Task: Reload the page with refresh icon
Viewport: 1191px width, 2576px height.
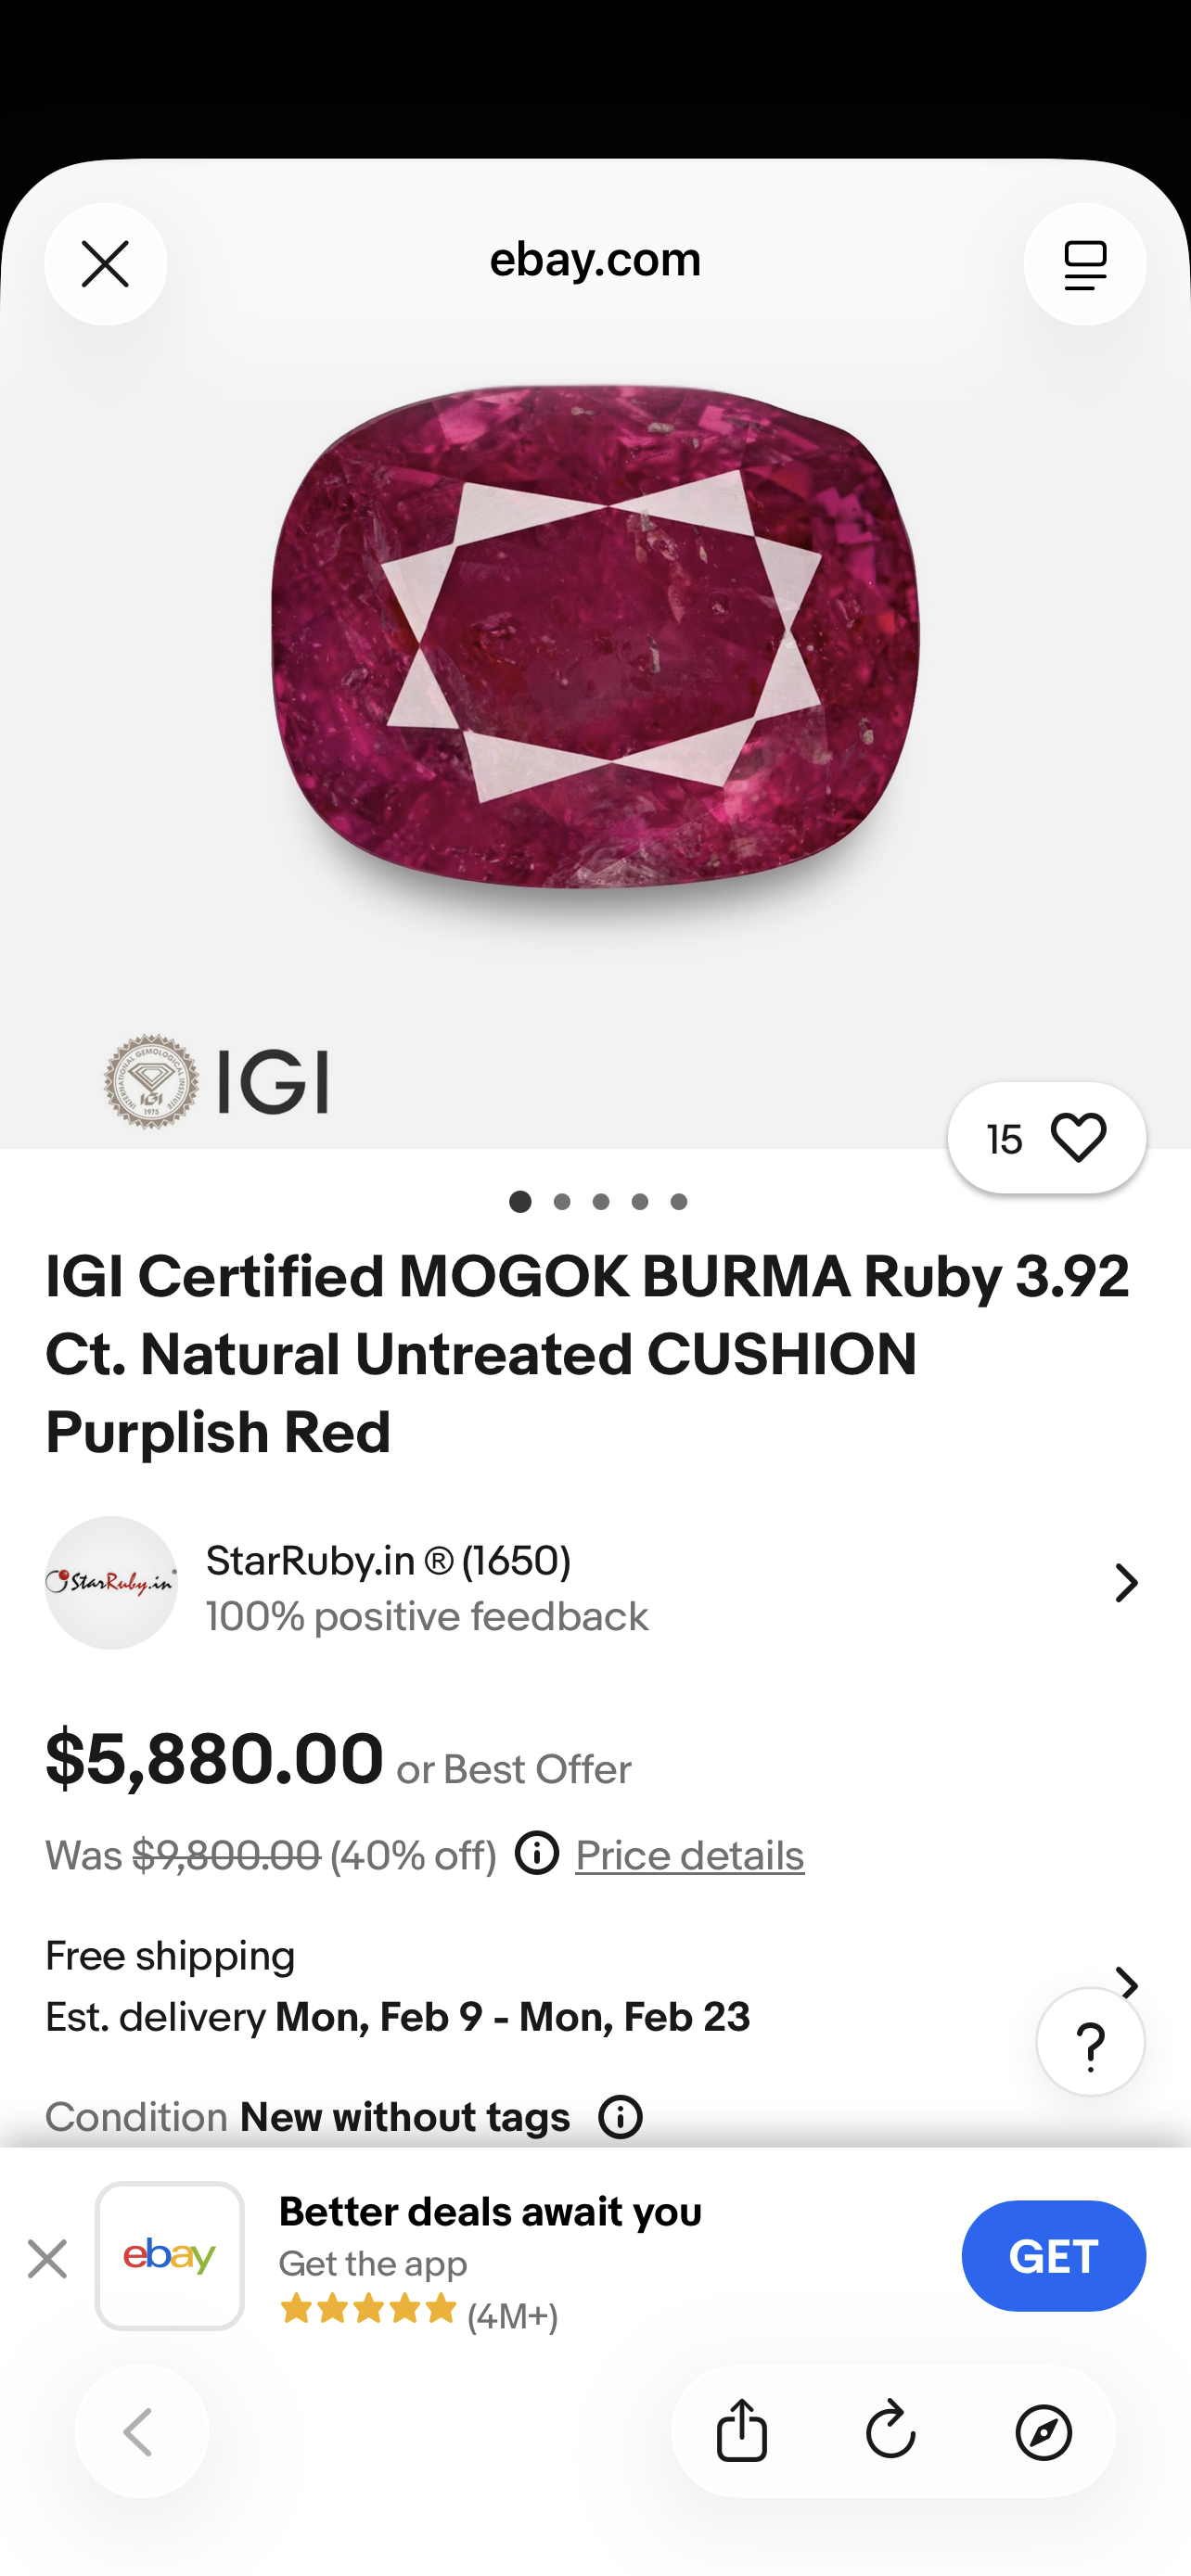Action: click(891, 2431)
